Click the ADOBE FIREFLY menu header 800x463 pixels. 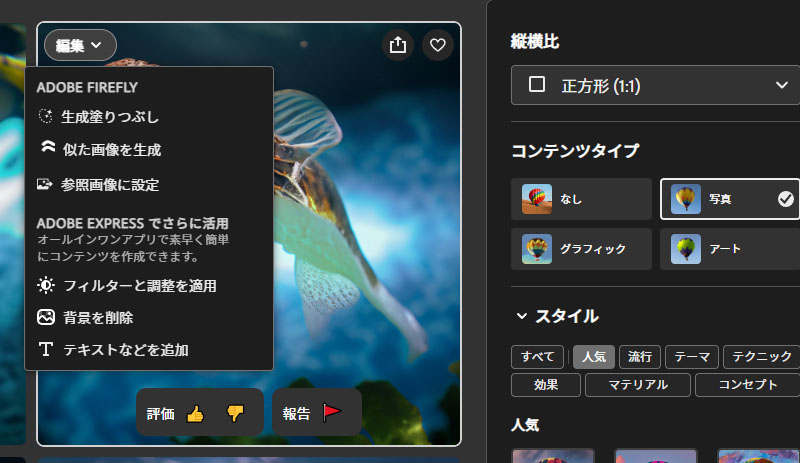click(x=87, y=88)
